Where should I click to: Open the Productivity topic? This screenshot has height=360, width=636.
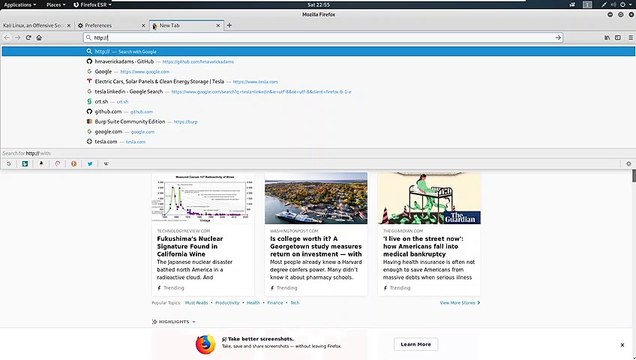(227, 303)
